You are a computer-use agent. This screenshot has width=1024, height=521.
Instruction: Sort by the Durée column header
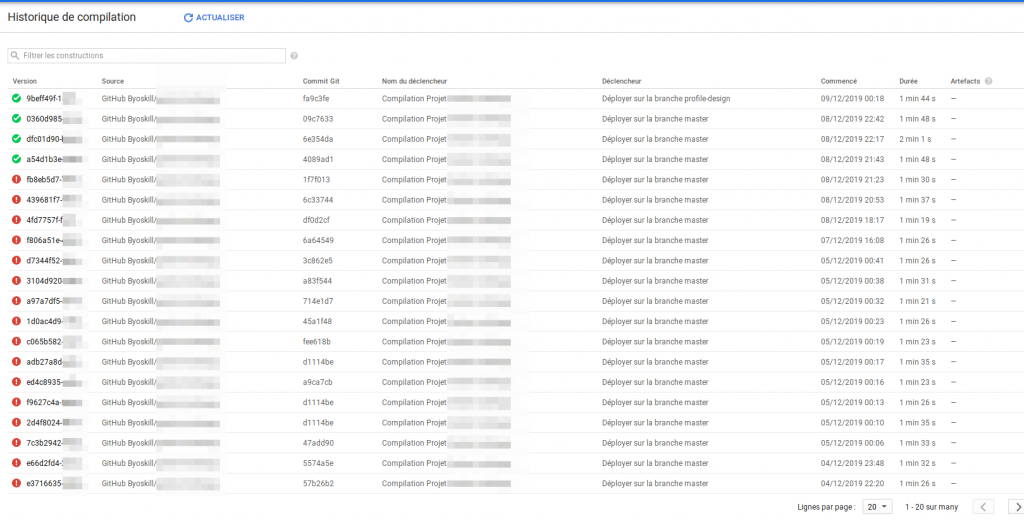(908, 81)
